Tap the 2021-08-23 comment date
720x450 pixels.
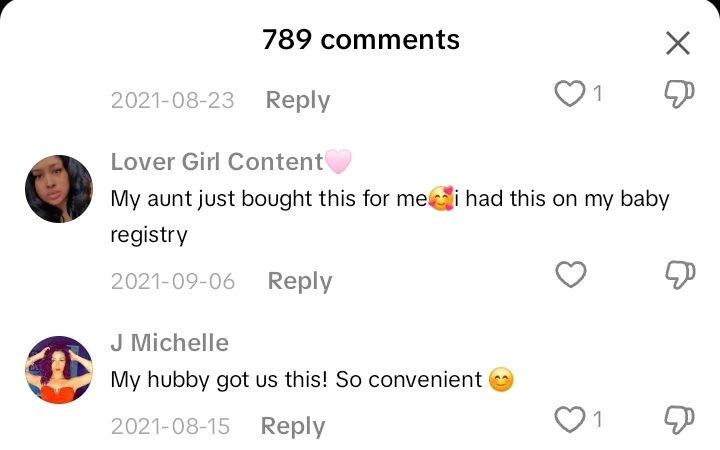pos(172,100)
